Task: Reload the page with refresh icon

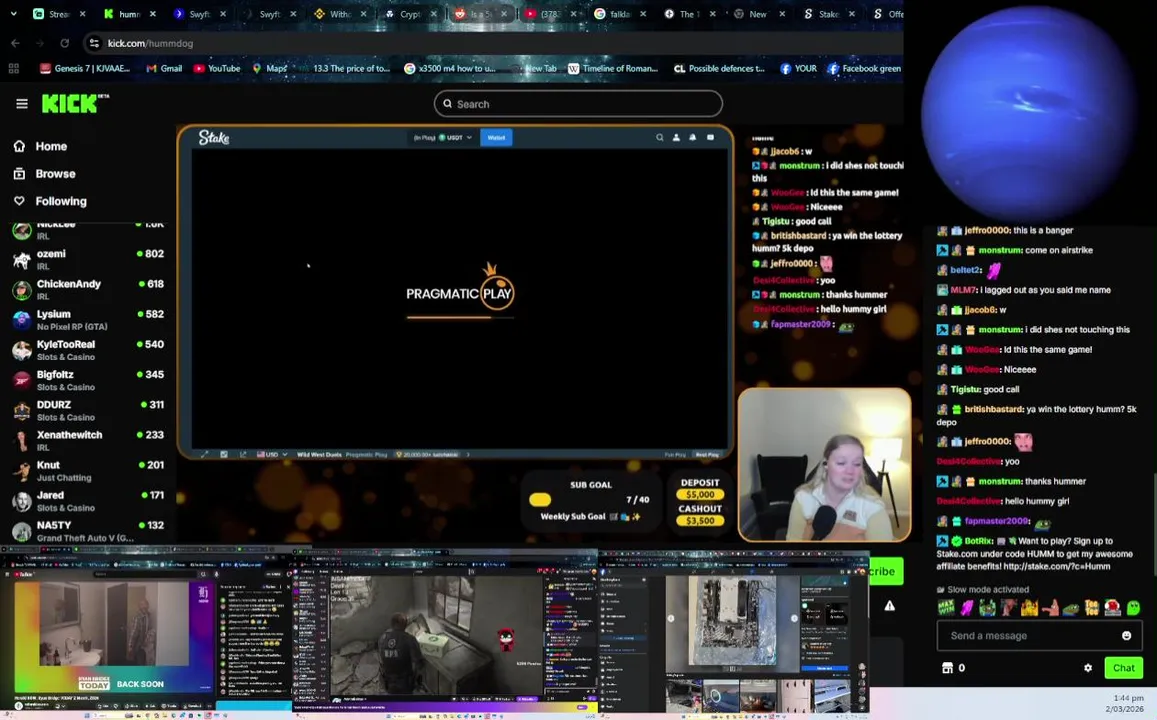Action: pos(64,44)
